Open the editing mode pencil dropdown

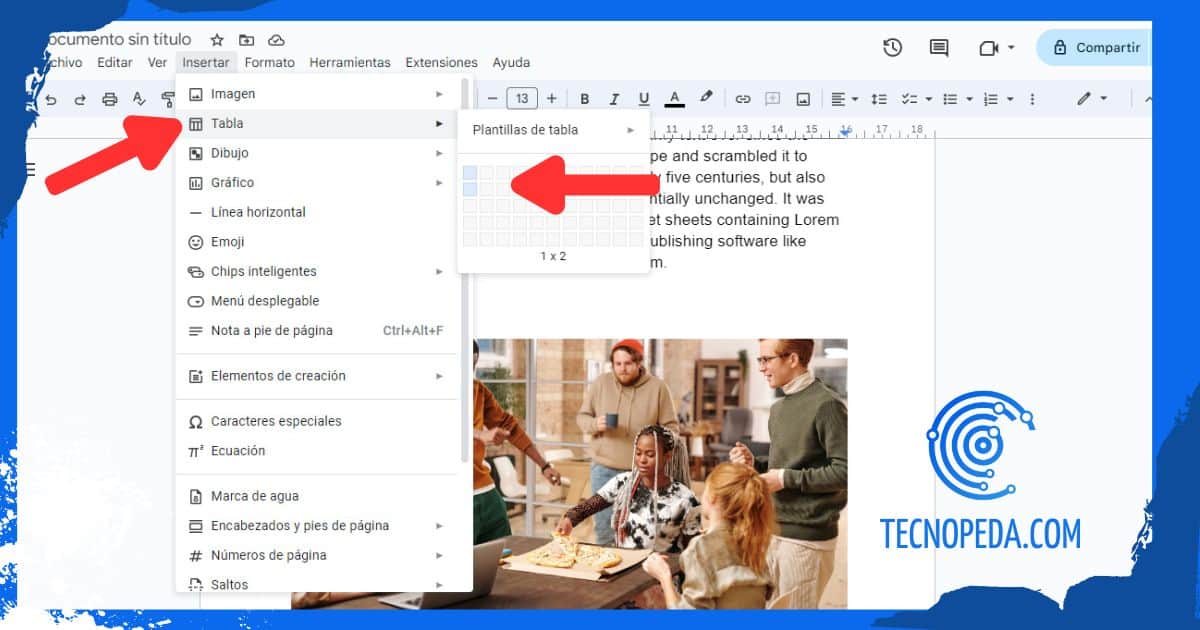pos(1091,99)
